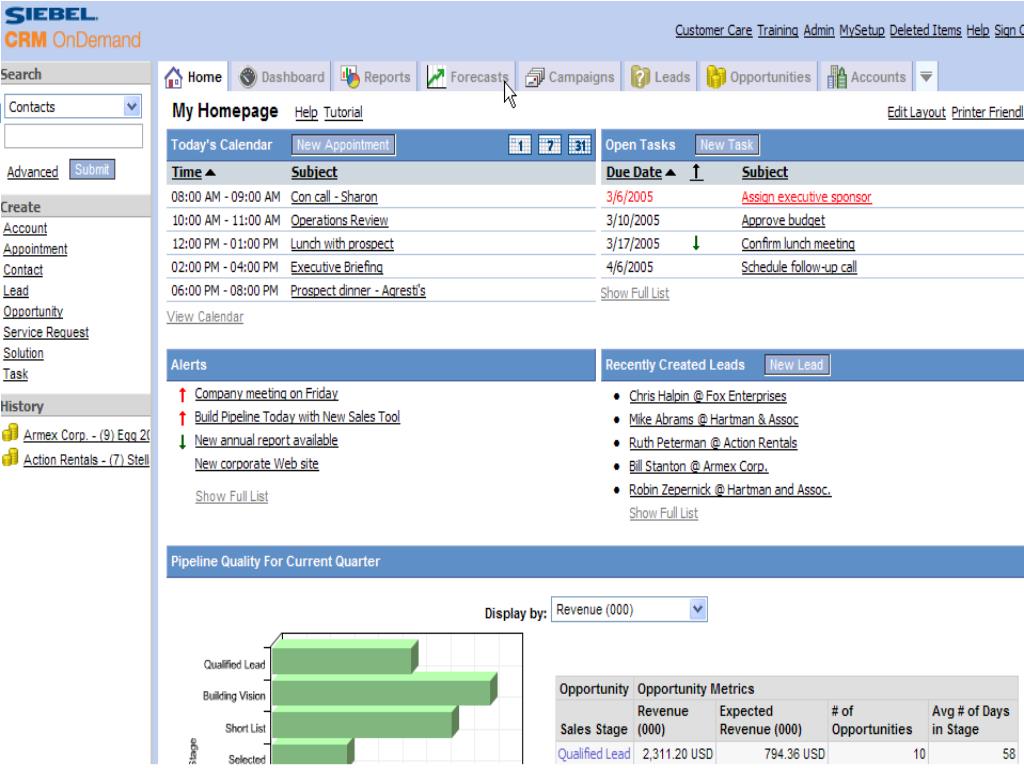This screenshot has width=1024, height=768.
Task: Show full list of alerts
Action: tap(231, 497)
